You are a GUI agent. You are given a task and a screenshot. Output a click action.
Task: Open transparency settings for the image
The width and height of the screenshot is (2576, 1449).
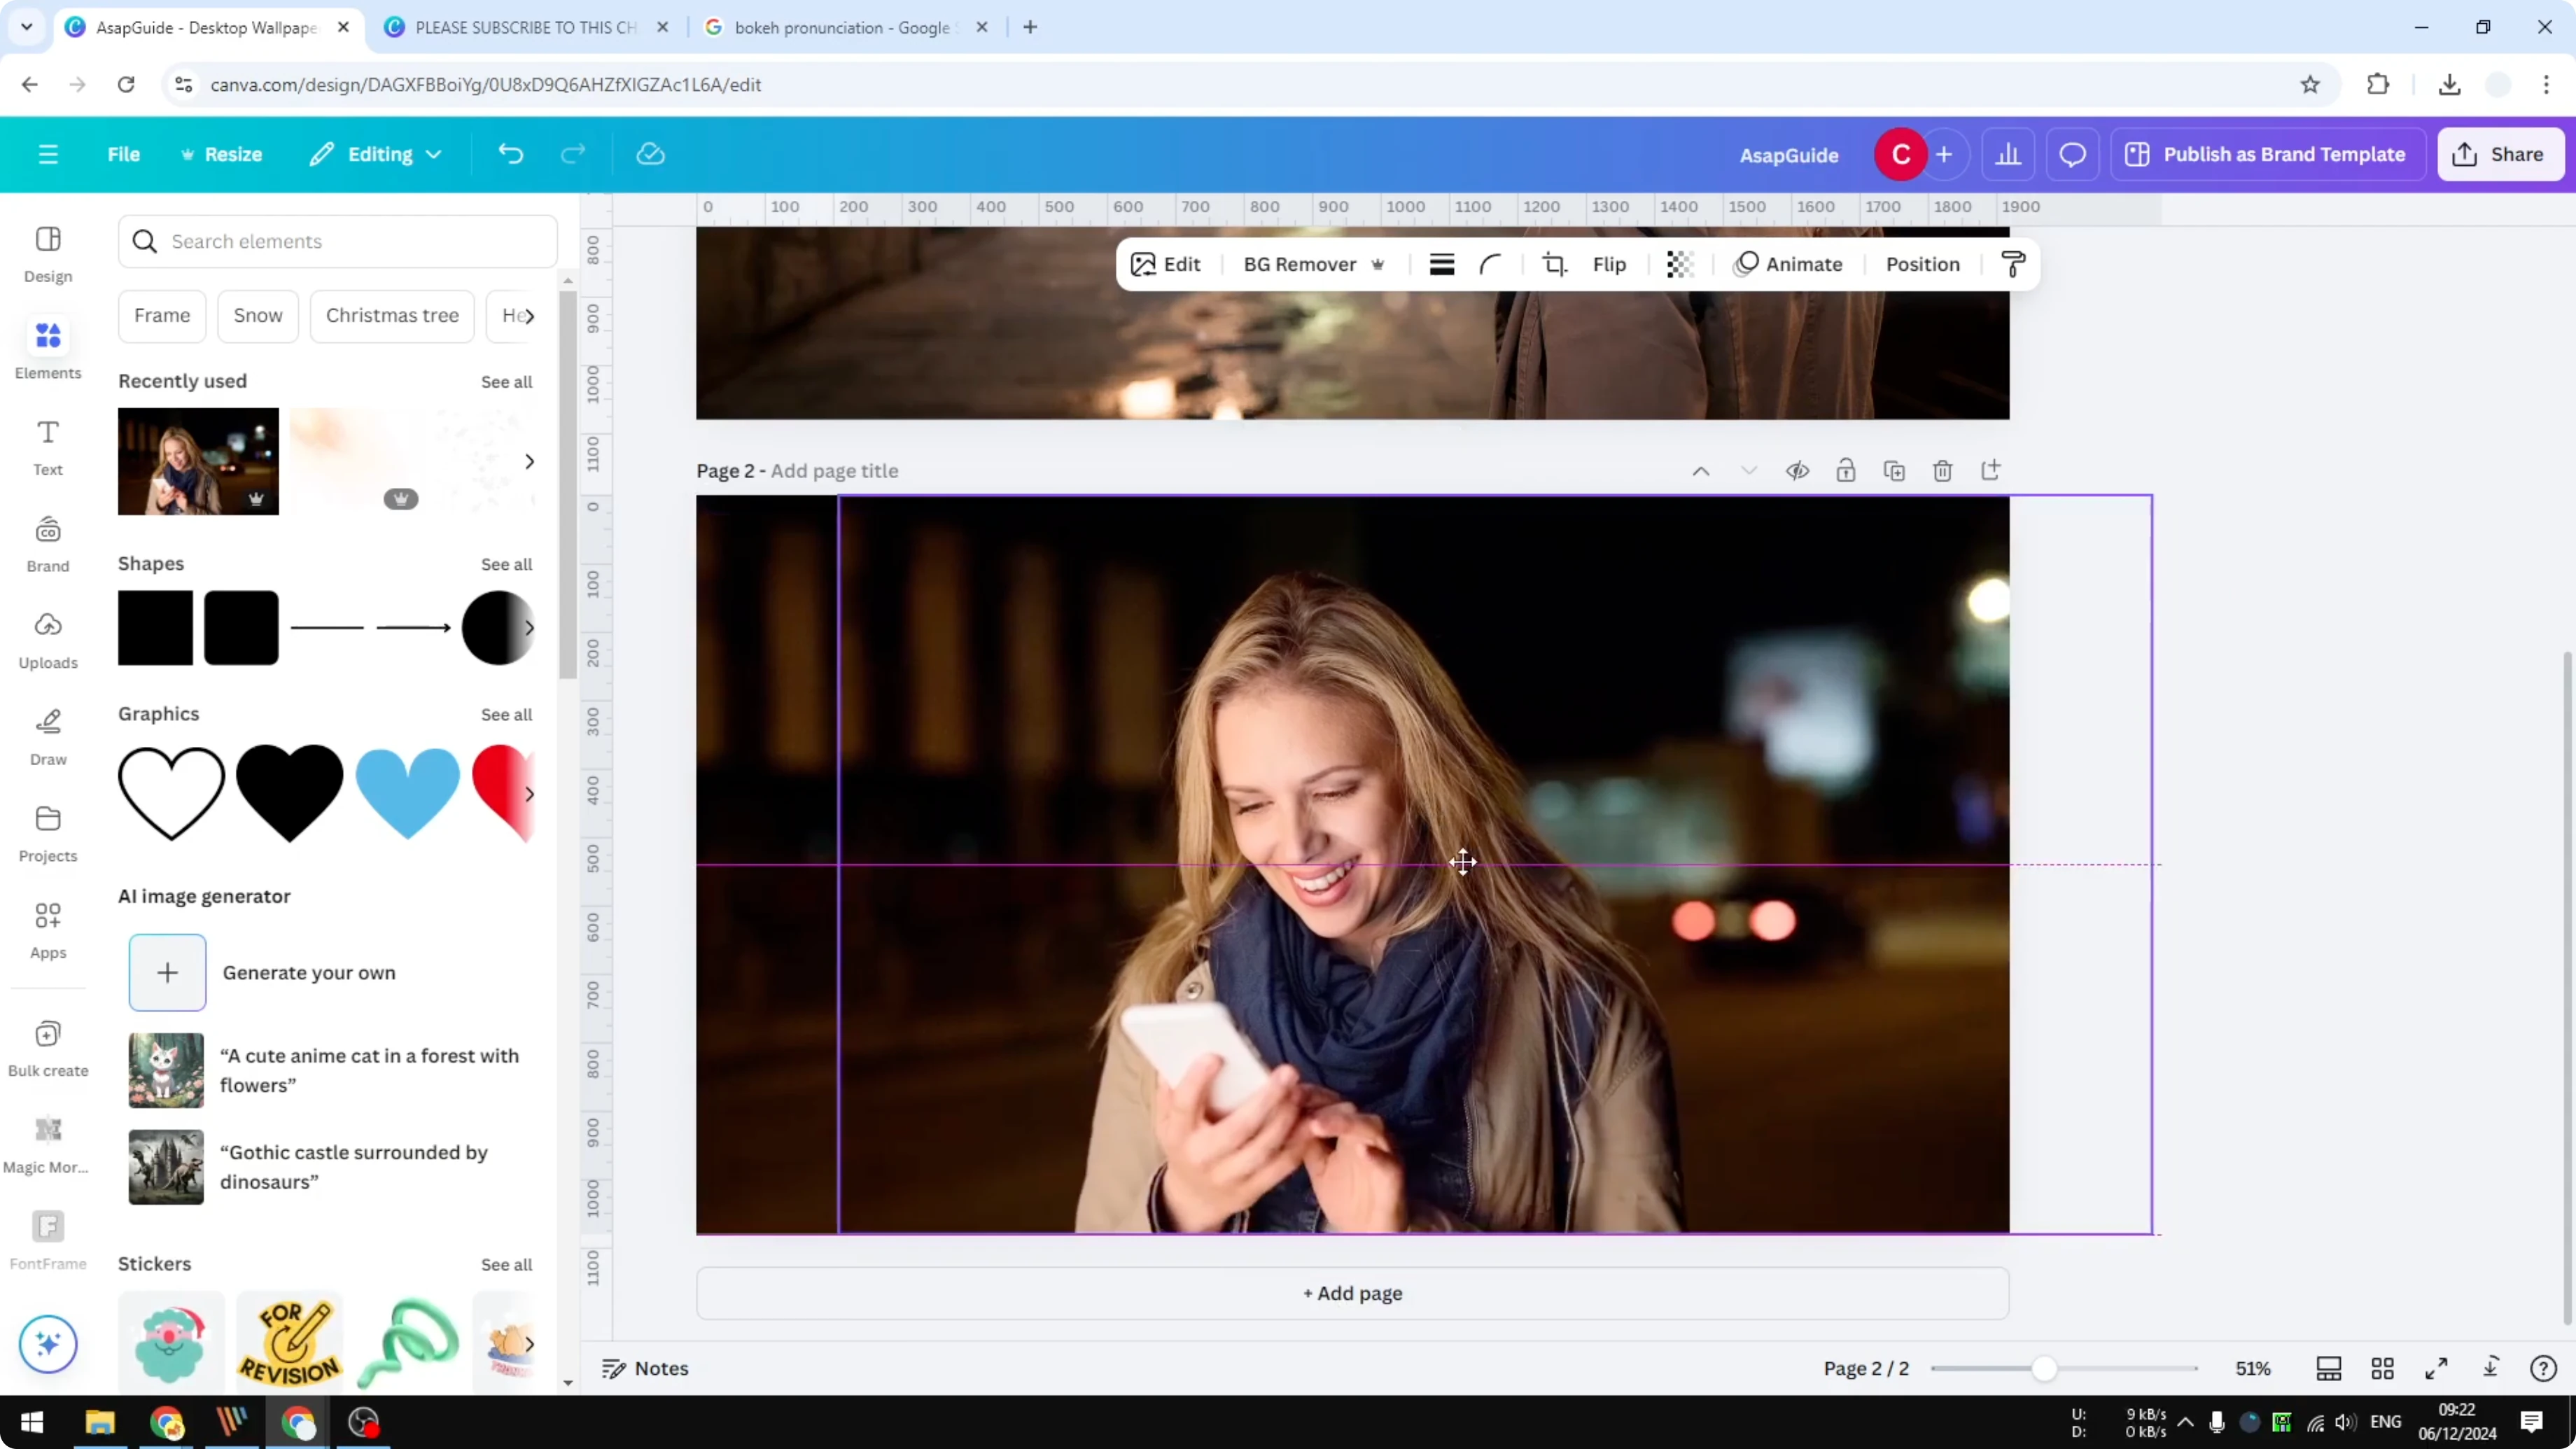tap(1679, 264)
